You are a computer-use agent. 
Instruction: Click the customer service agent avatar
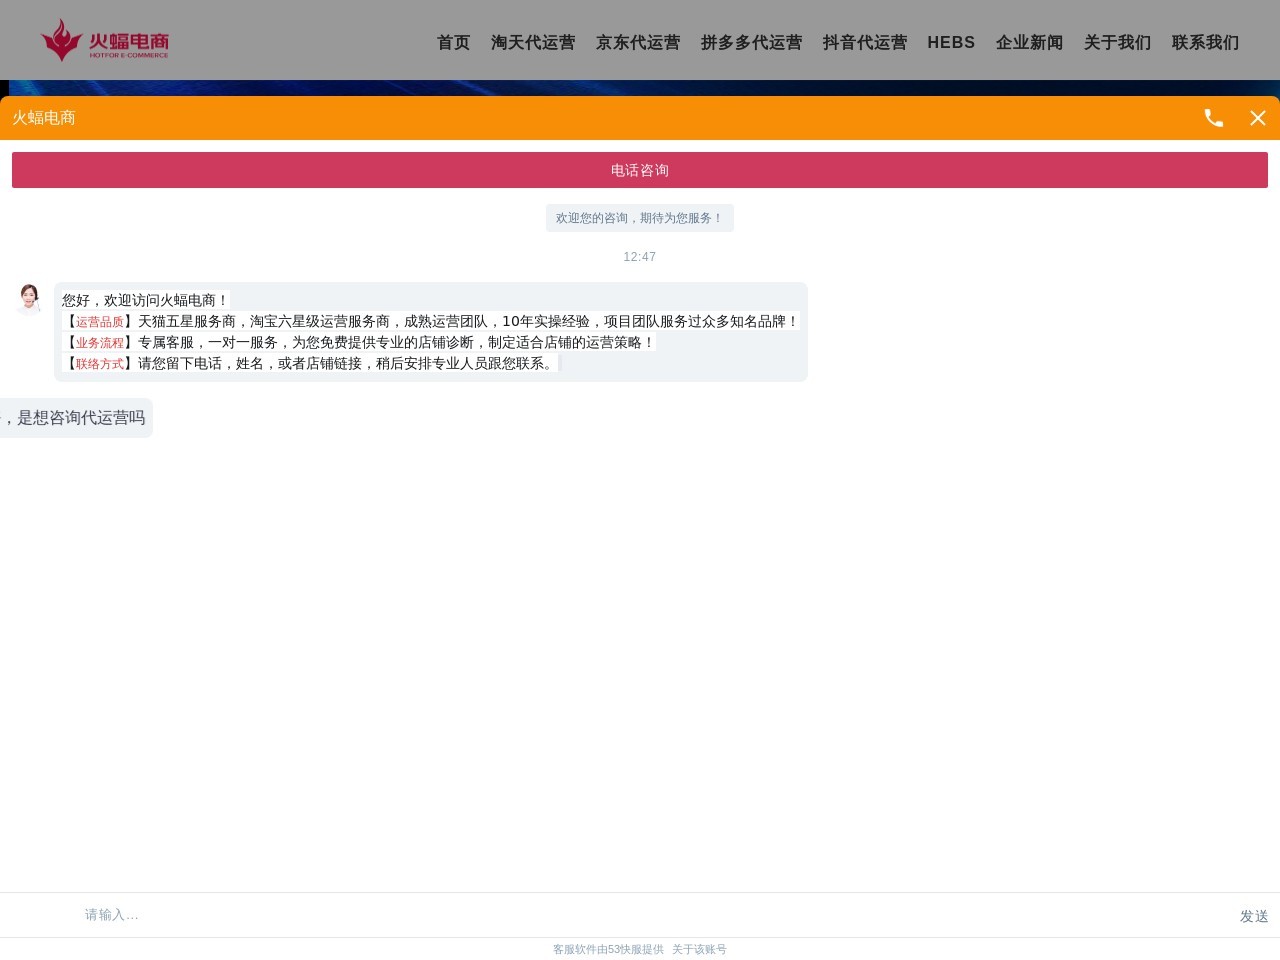pos(29,299)
